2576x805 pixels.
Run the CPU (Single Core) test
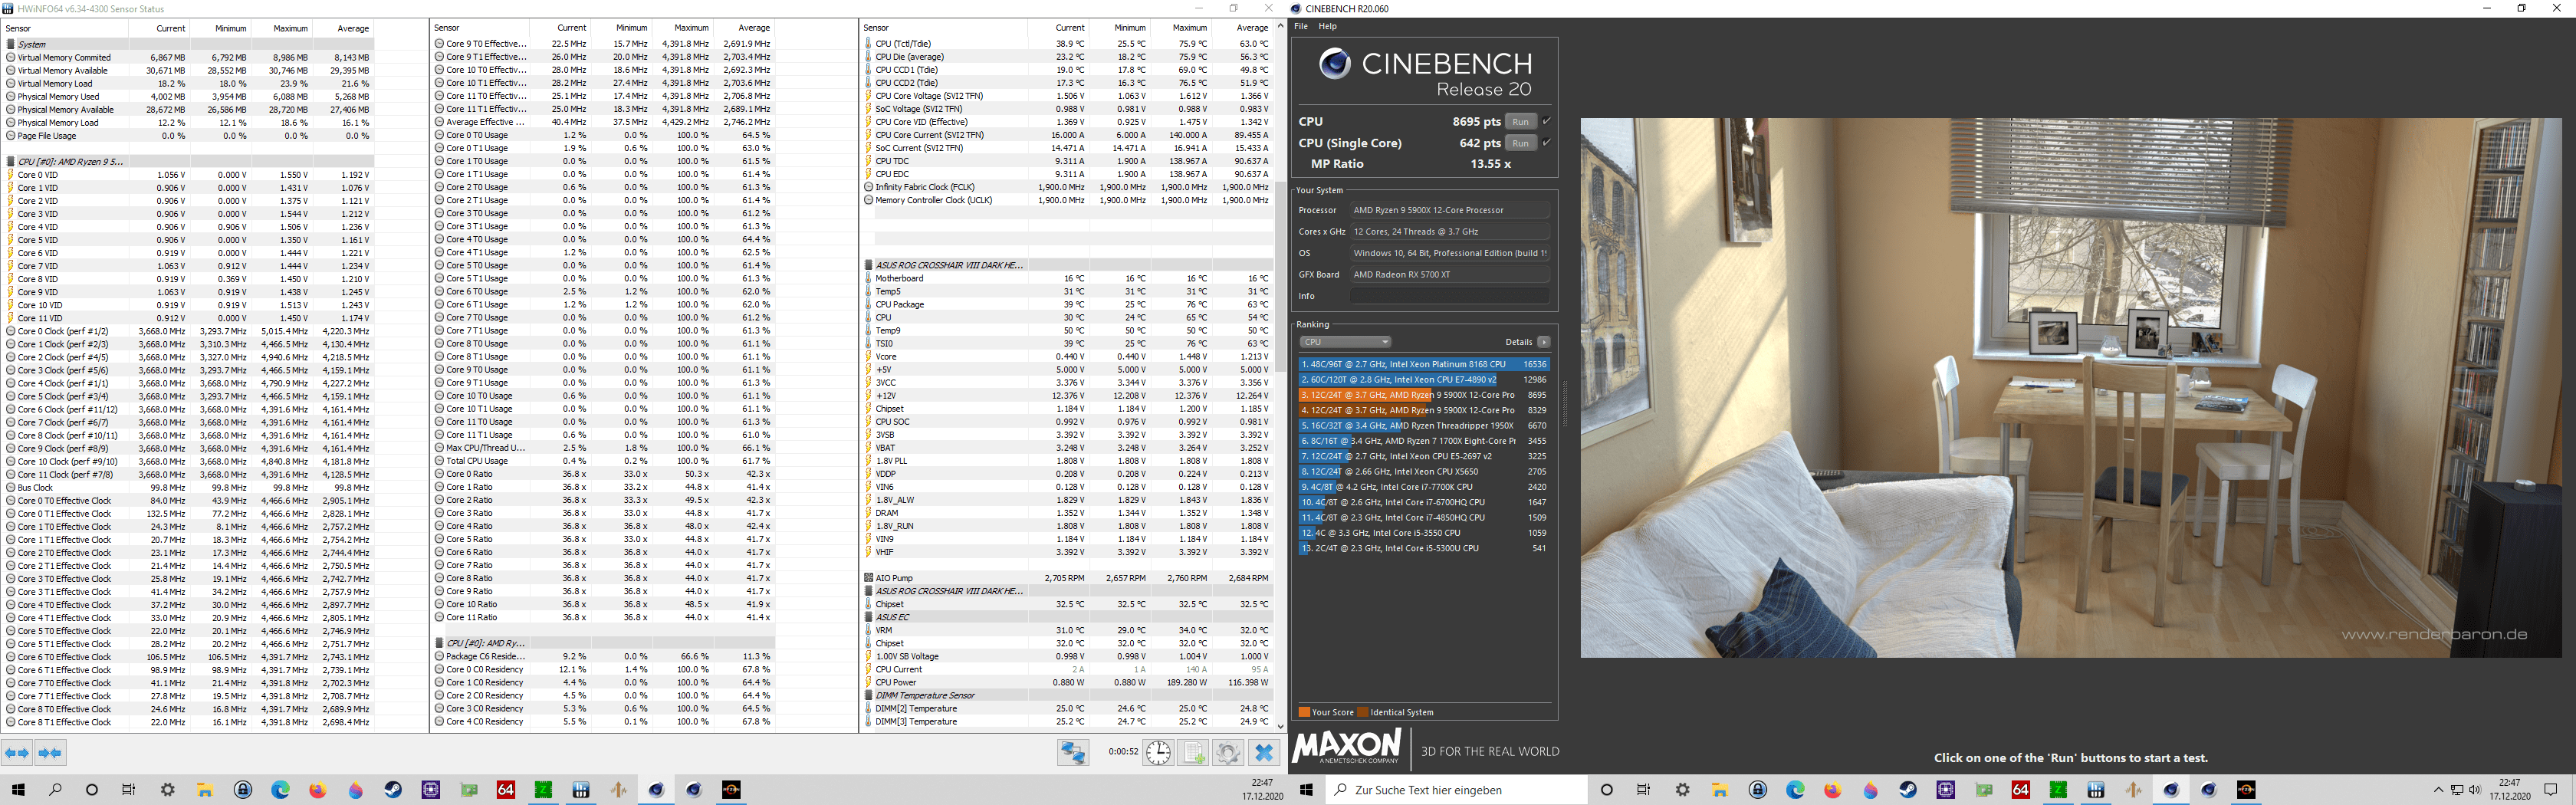pyautogui.click(x=1520, y=143)
